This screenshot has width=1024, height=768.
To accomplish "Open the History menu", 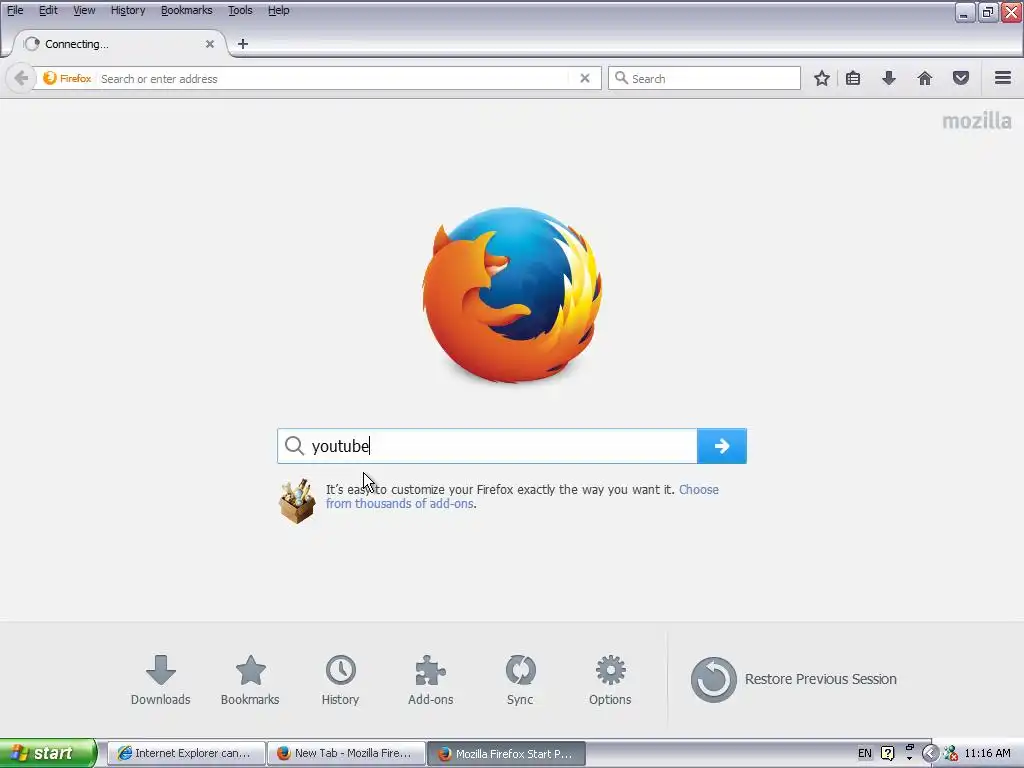I will (128, 10).
